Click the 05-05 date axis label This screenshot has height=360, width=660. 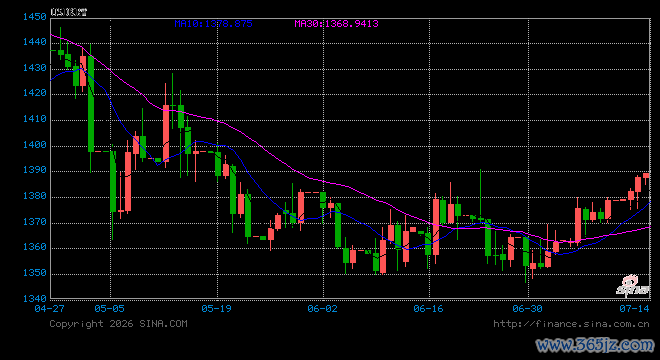point(109,309)
